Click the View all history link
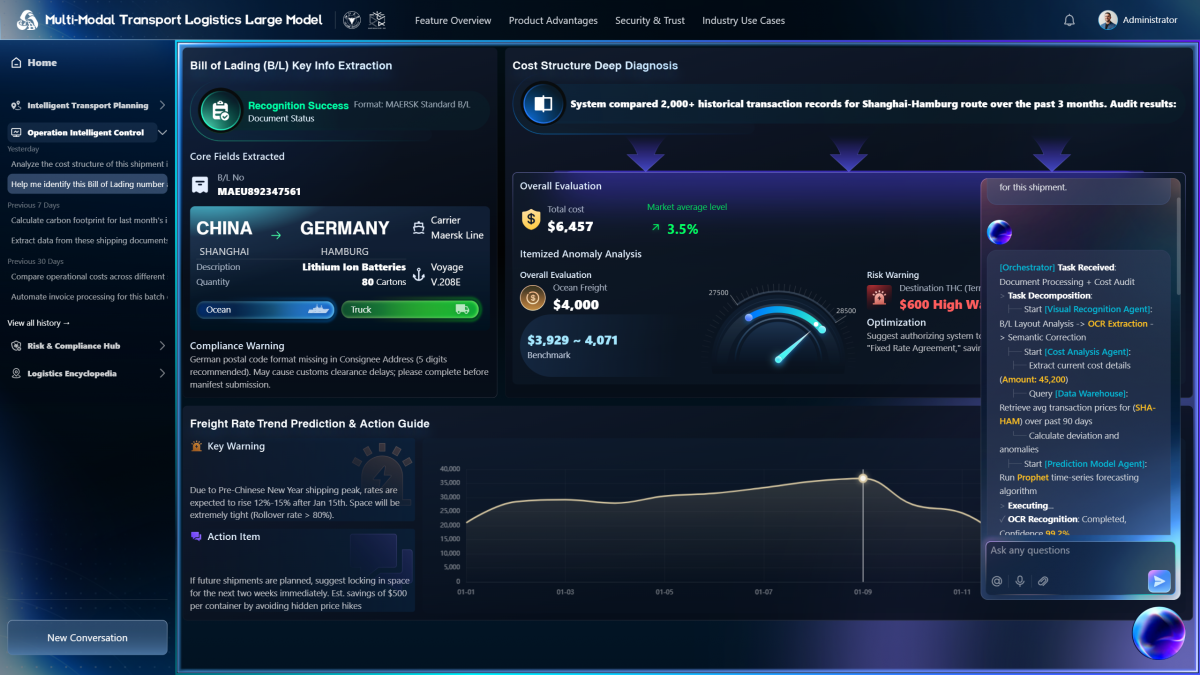This screenshot has width=1200, height=675. pos(39,323)
